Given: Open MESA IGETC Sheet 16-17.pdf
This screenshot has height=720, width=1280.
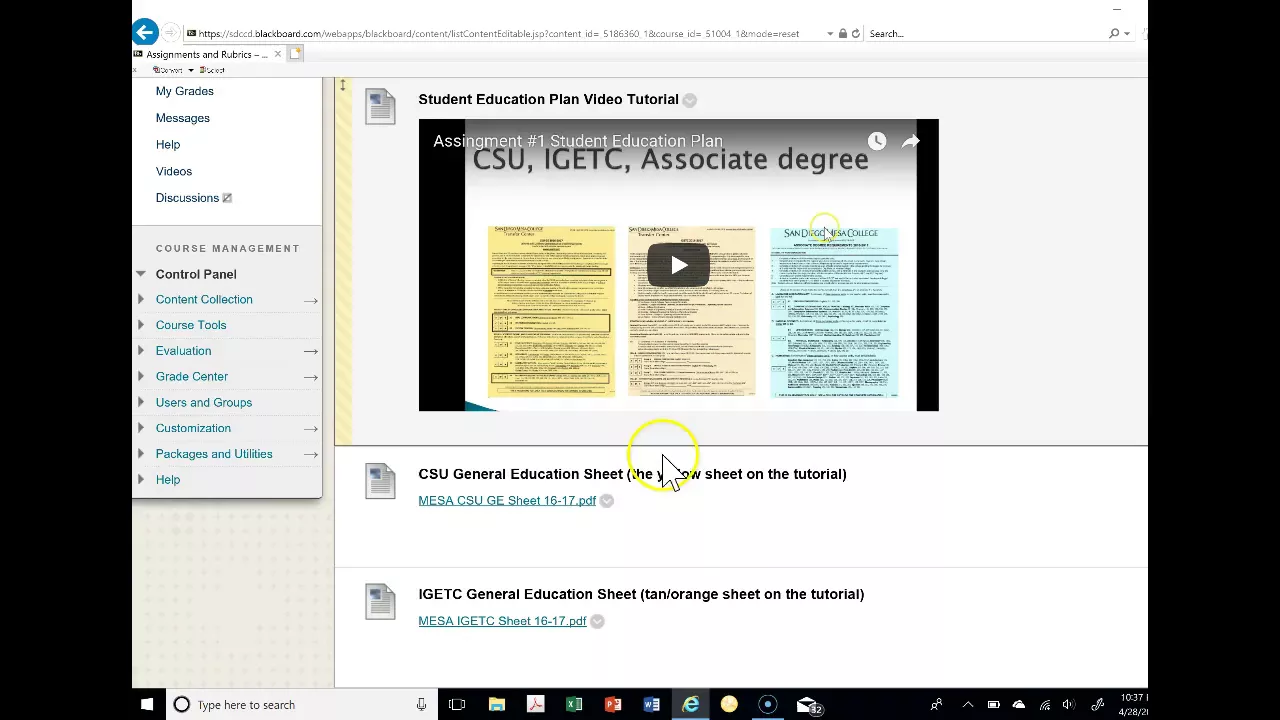Looking at the screenshot, I should pos(502,621).
